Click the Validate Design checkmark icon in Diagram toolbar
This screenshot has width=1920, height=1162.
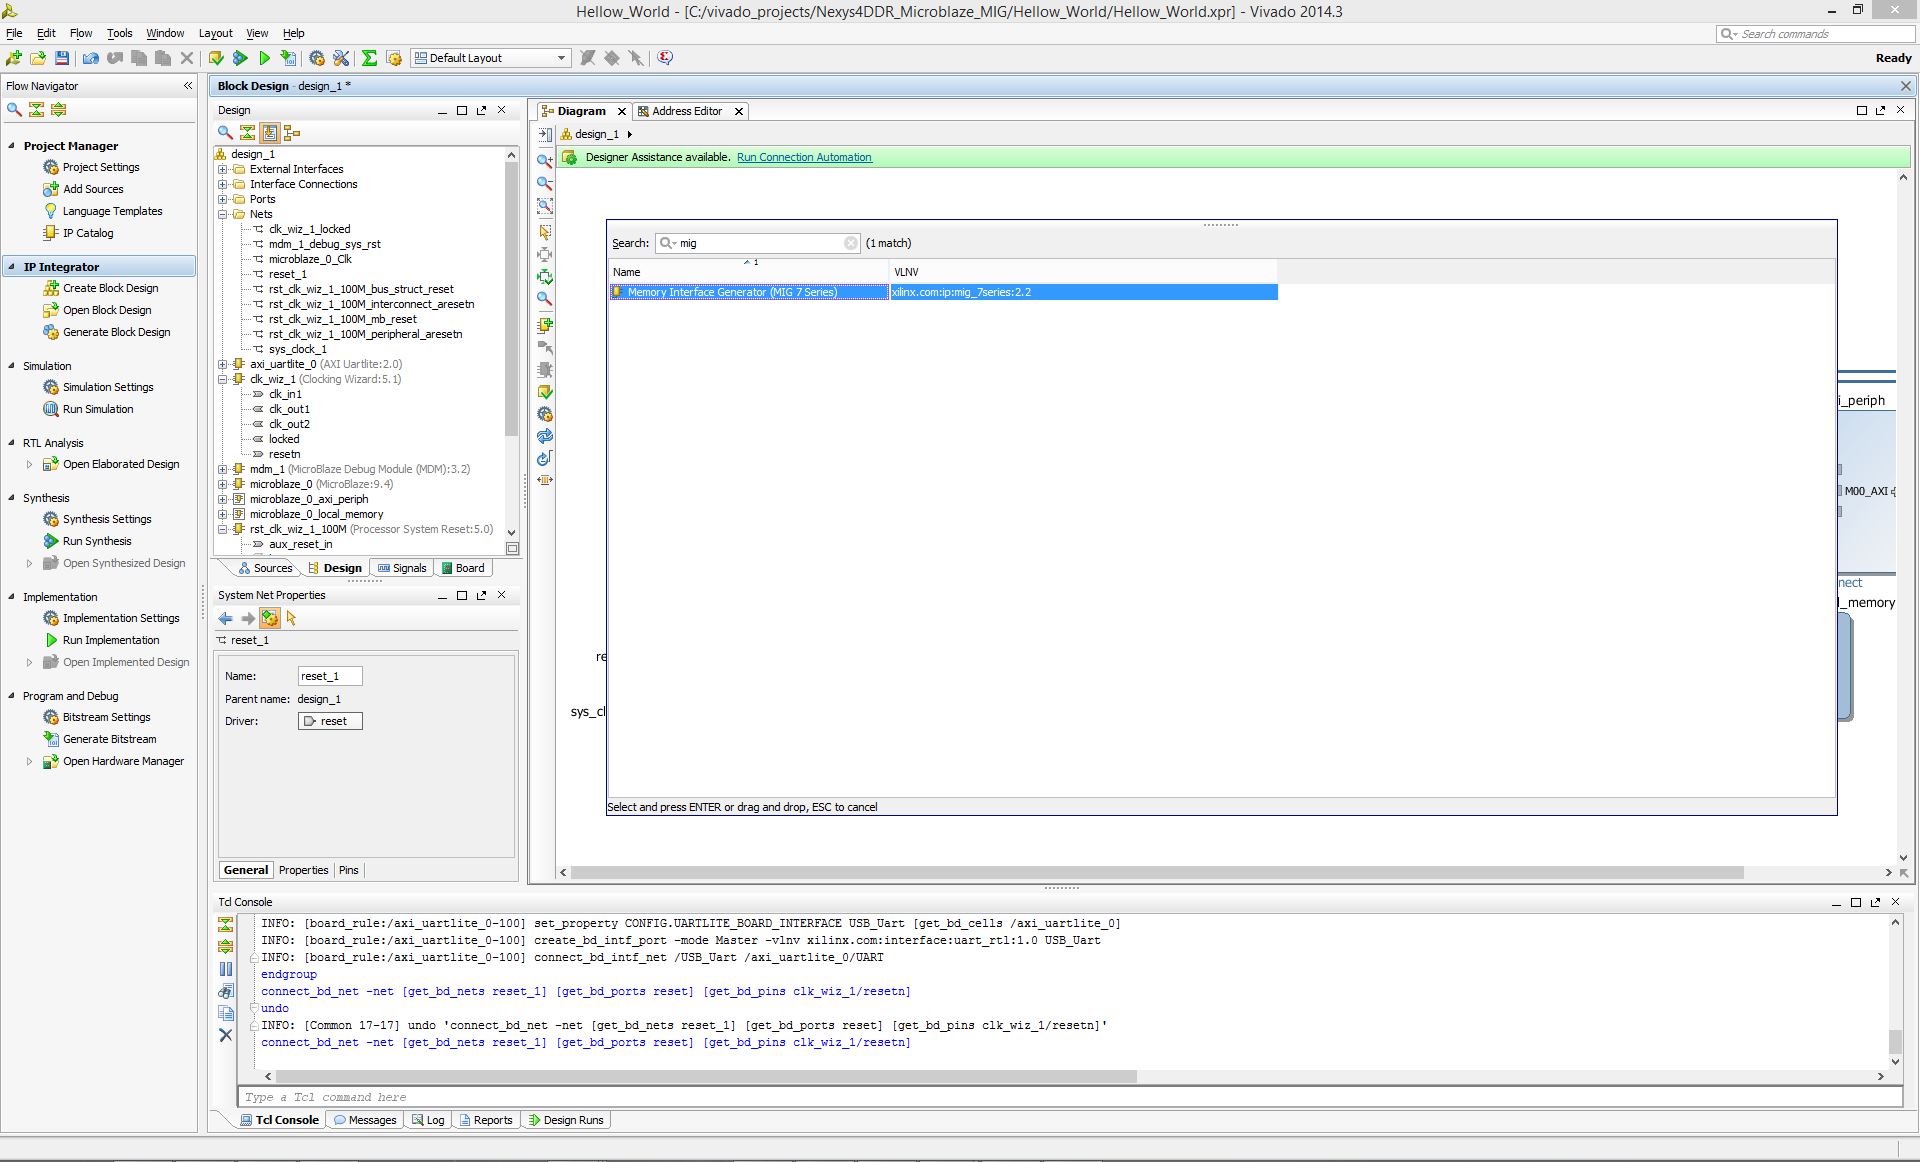point(545,392)
